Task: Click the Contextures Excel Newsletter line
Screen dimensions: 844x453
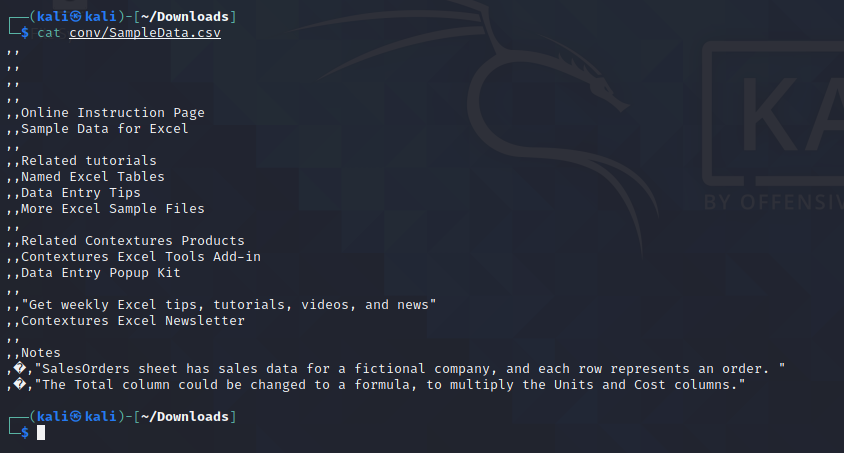Action: tap(132, 321)
